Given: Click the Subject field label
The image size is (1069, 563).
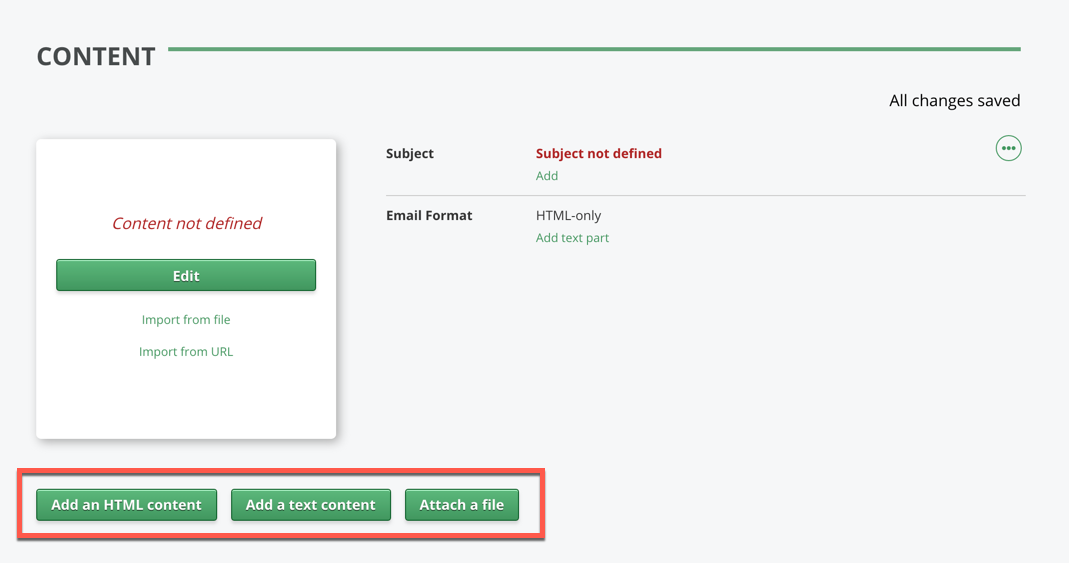Looking at the screenshot, I should [410, 154].
